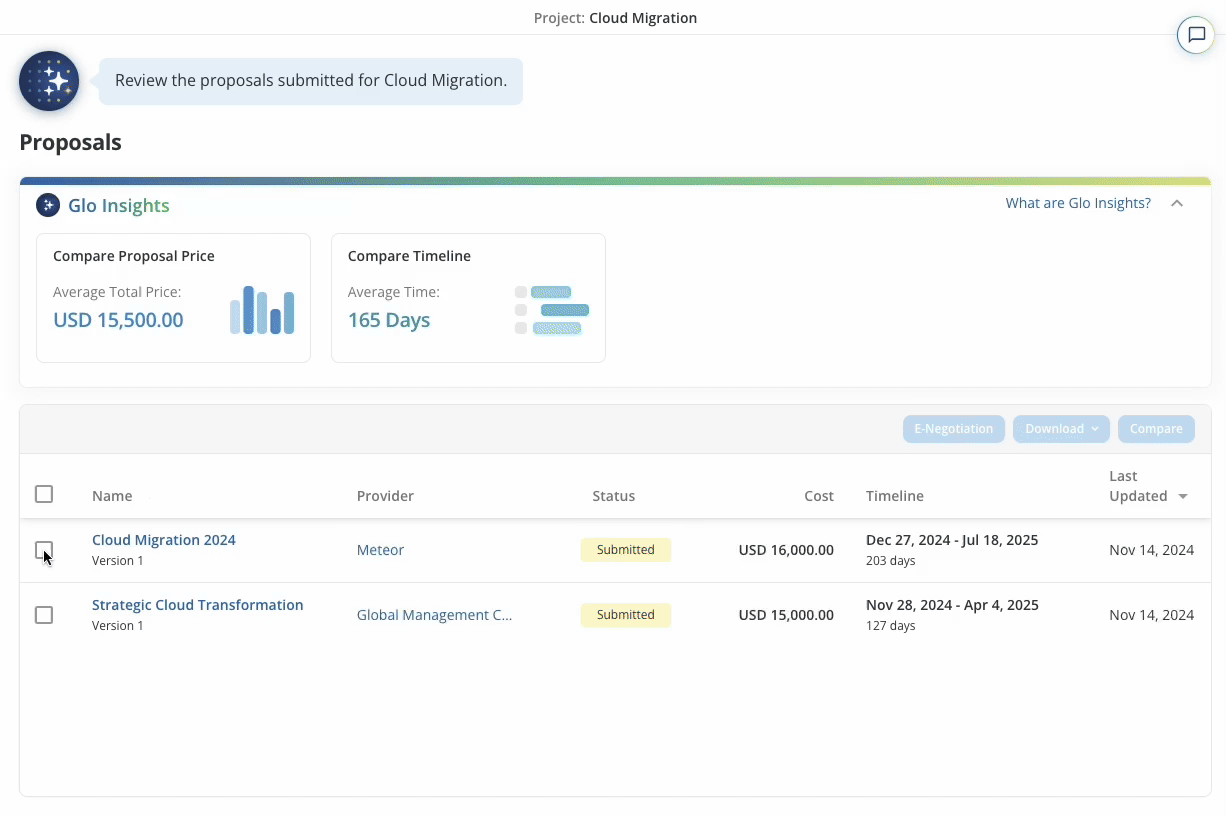Viewport: 1226px width, 816px height.
Task: Click the Glo Insights sparkle icon
Action: tap(47, 204)
